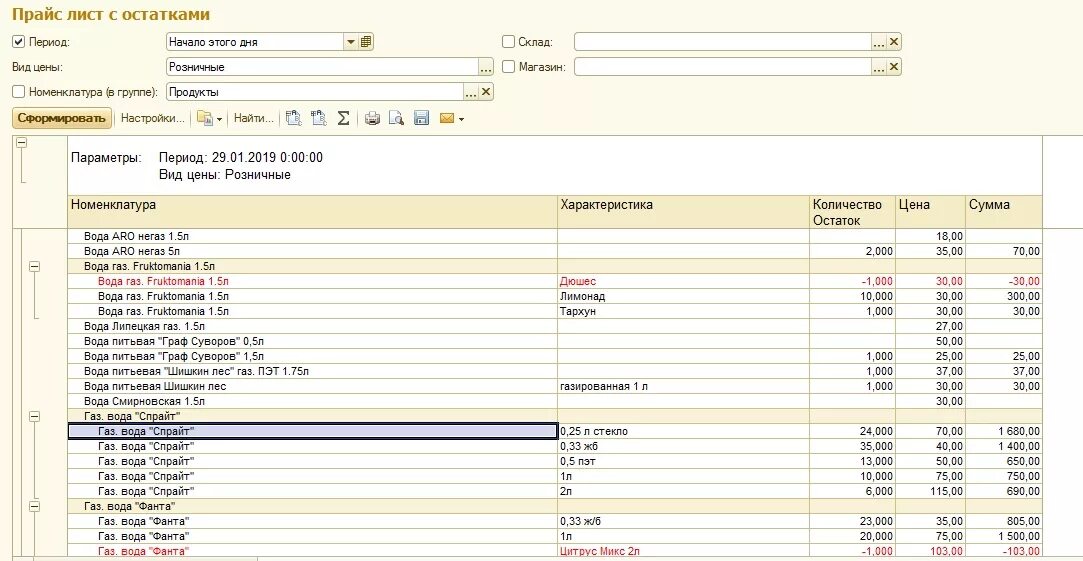Click the Характеристика column header
This screenshot has width=1083, height=561.
(684, 212)
